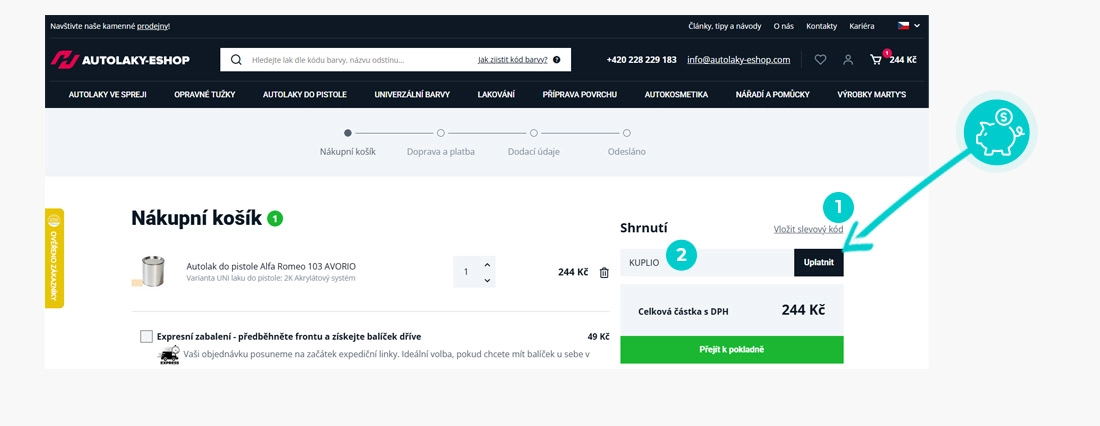Screen dimensions: 1100x426
Task: Select the Nákupní košík checkout step
Action: tap(348, 142)
